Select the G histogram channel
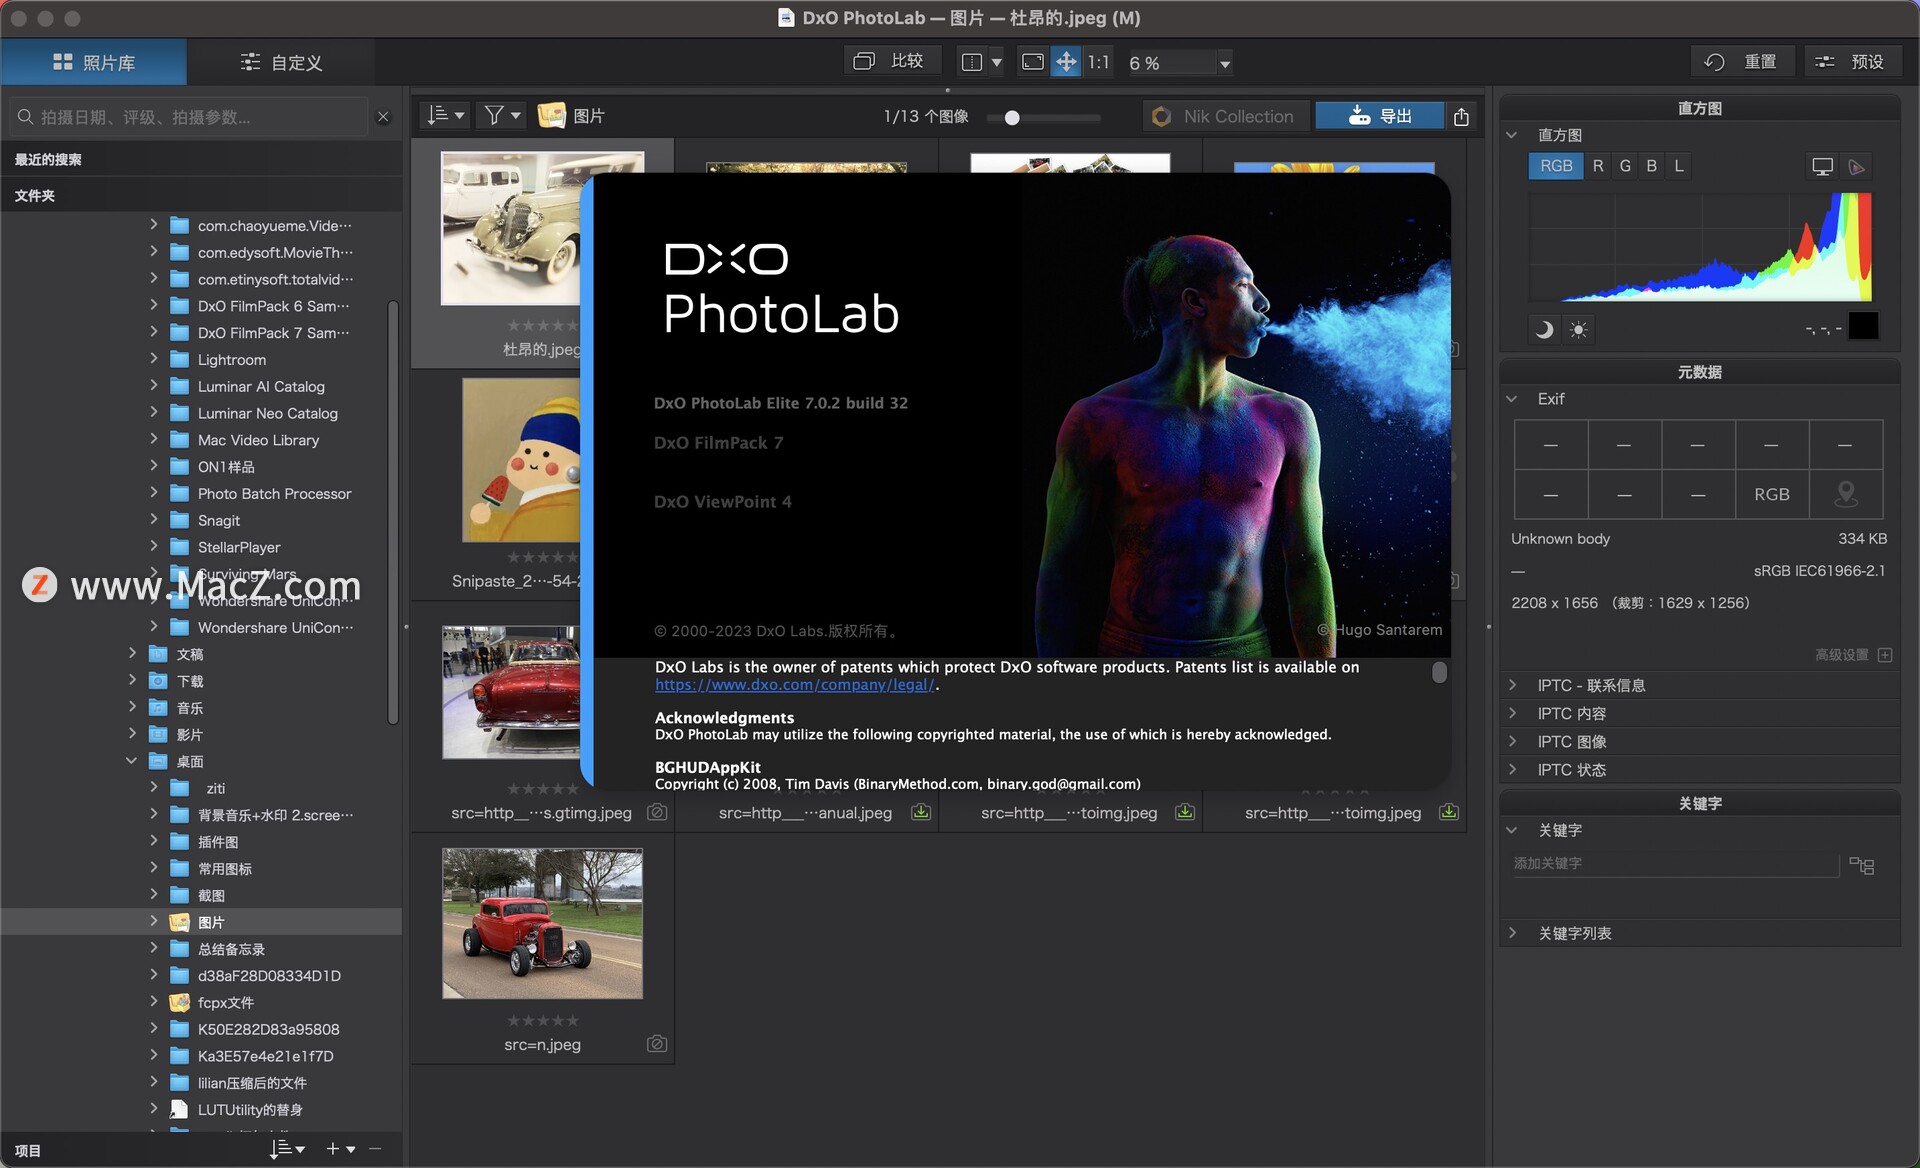This screenshot has width=1920, height=1168. tap(1625, 166)
